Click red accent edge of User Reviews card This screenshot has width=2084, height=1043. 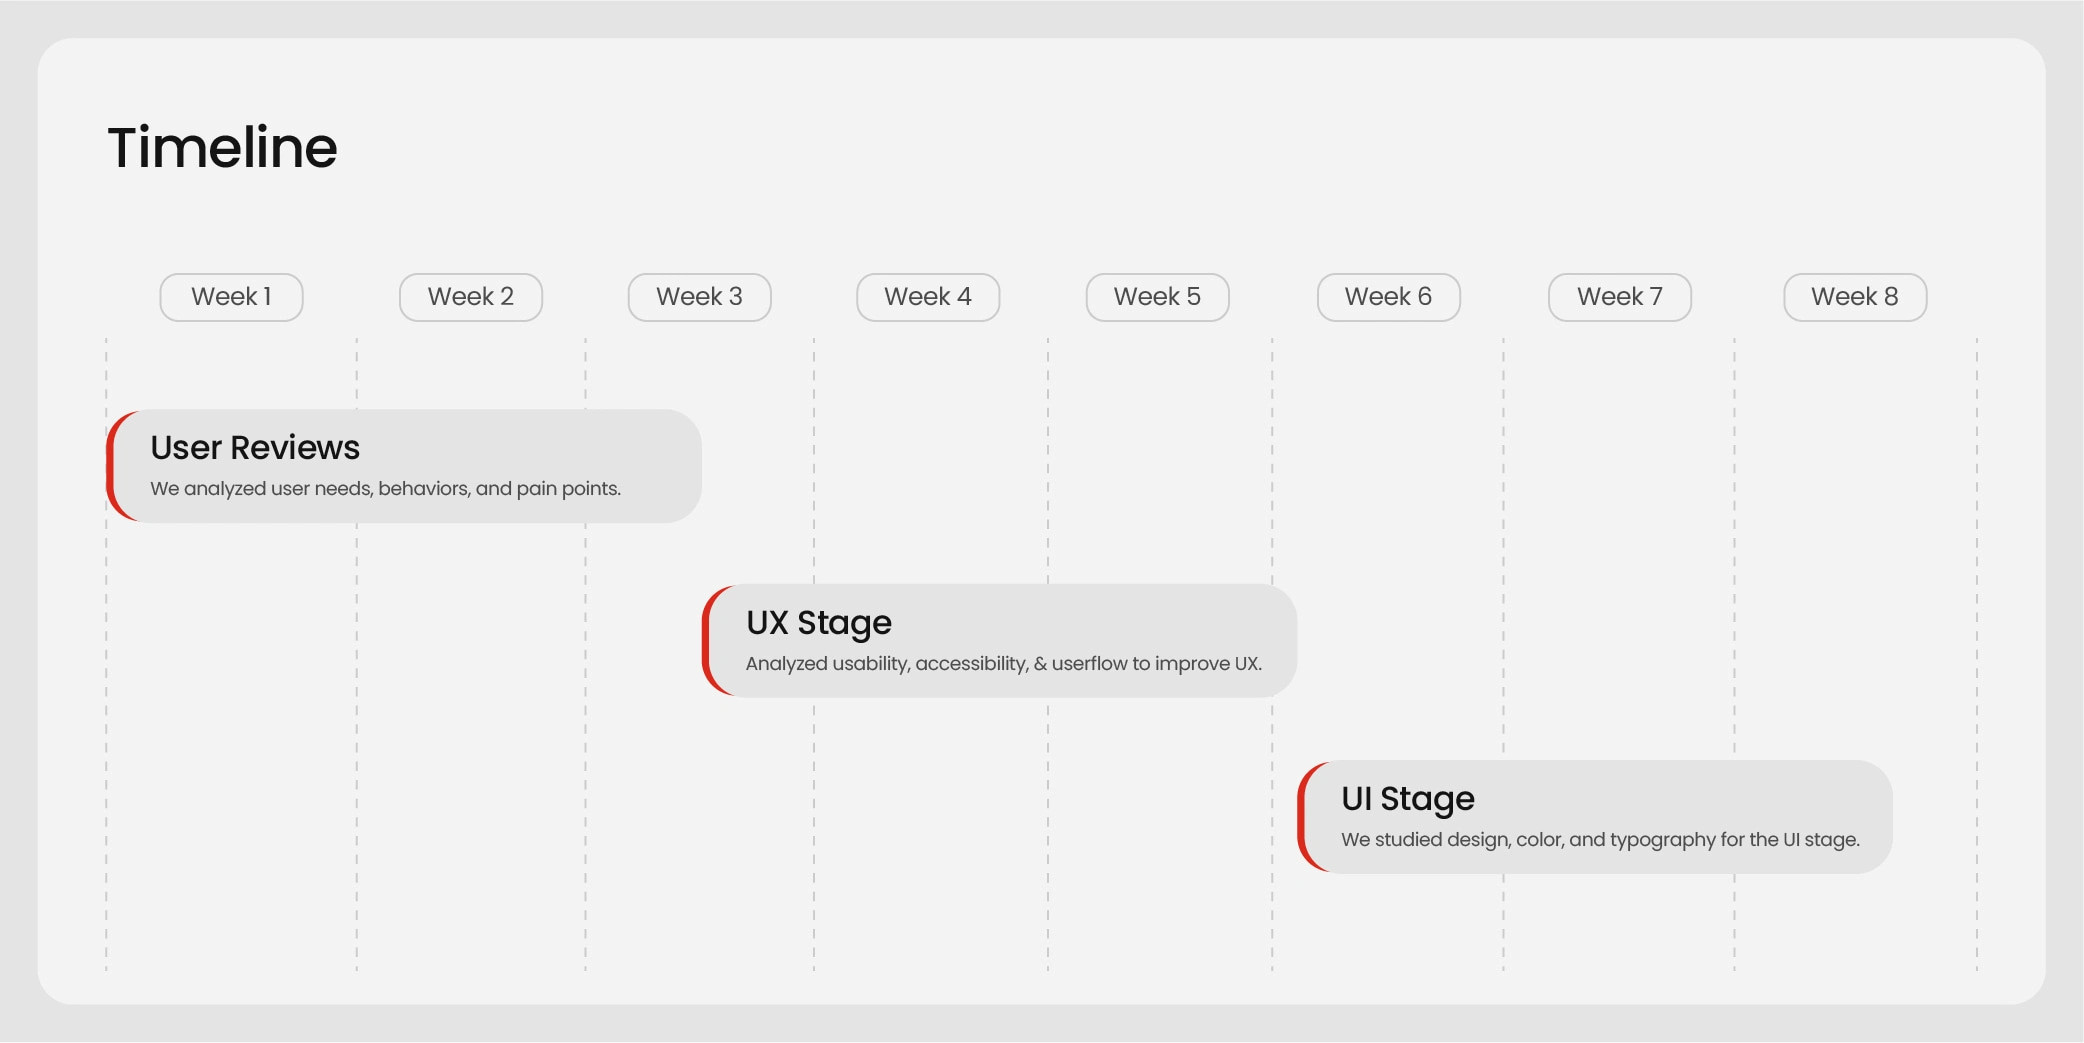click(110, 466)
